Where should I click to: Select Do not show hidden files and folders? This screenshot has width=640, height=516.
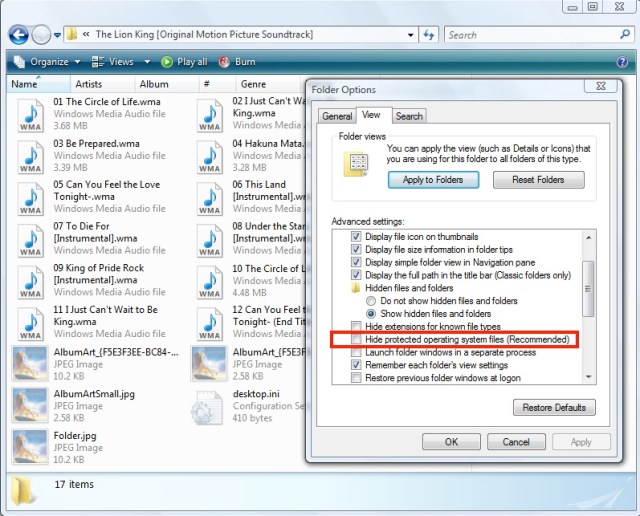(371, 300)
